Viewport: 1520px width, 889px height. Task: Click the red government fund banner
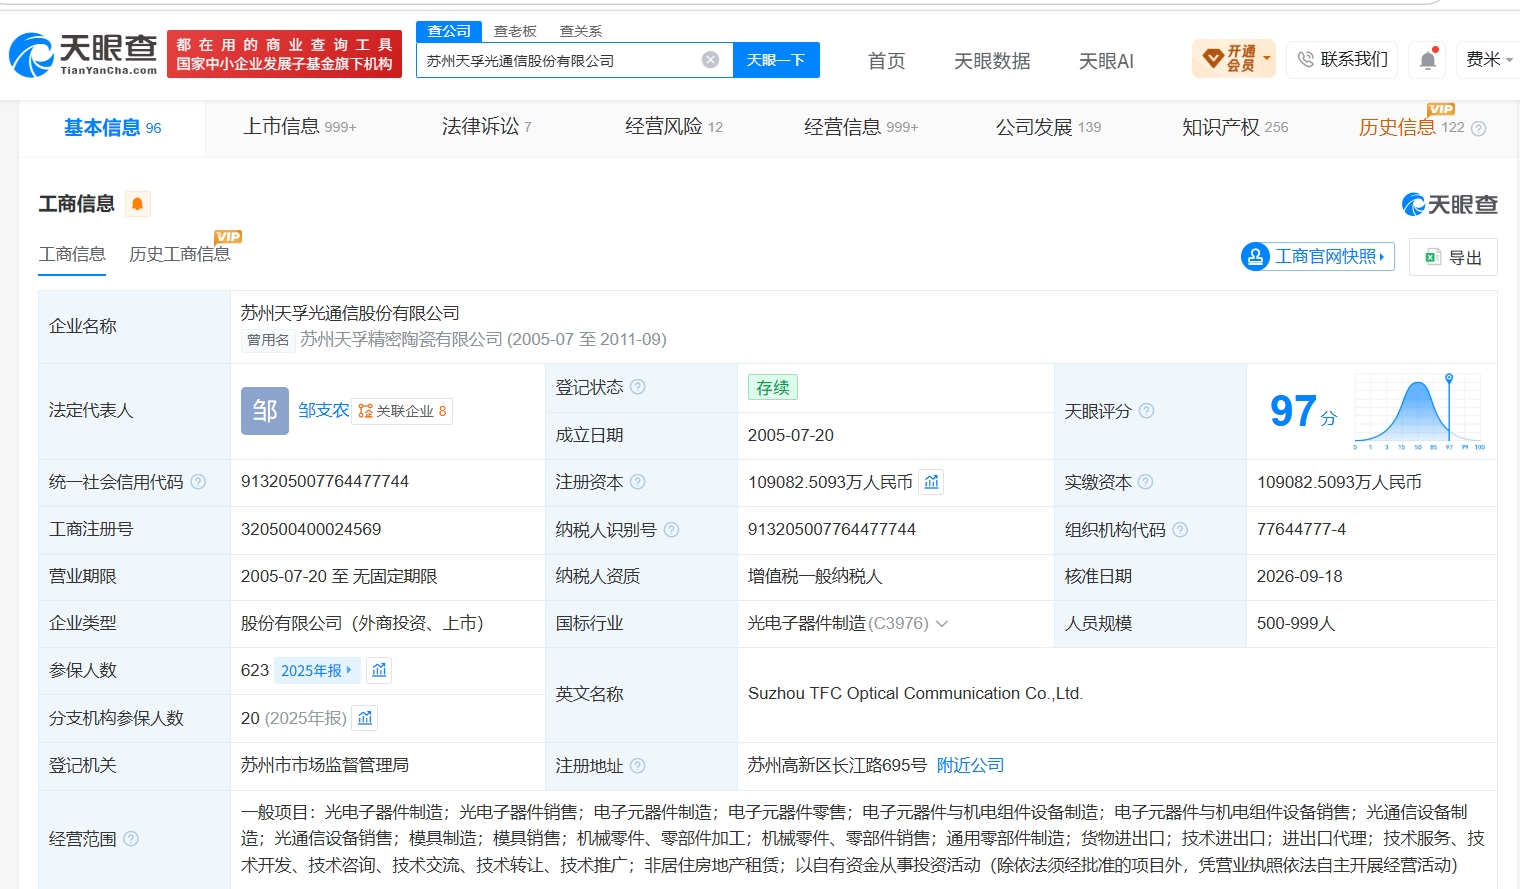(284, 54)
